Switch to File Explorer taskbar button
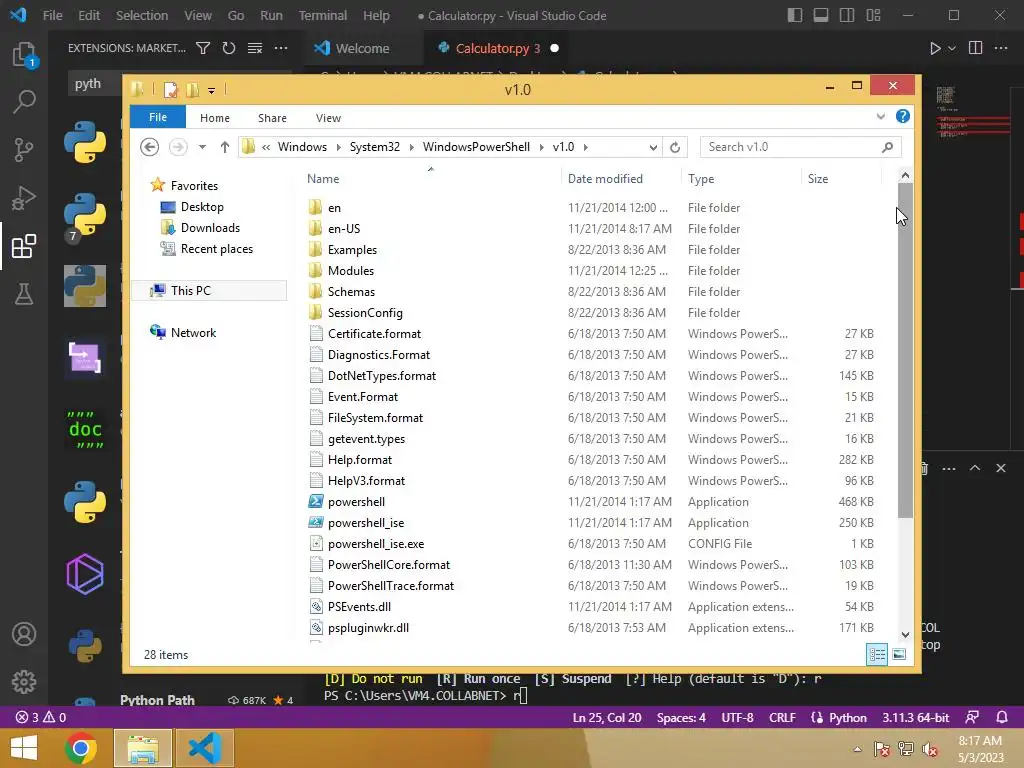This screenshot has width=1024, height=768. [142, 748]
